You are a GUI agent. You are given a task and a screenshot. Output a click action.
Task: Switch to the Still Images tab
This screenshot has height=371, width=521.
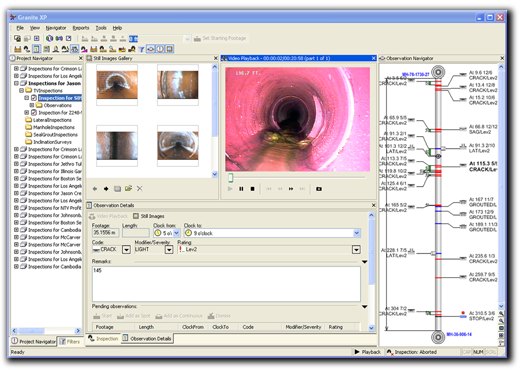coord(149,216)
